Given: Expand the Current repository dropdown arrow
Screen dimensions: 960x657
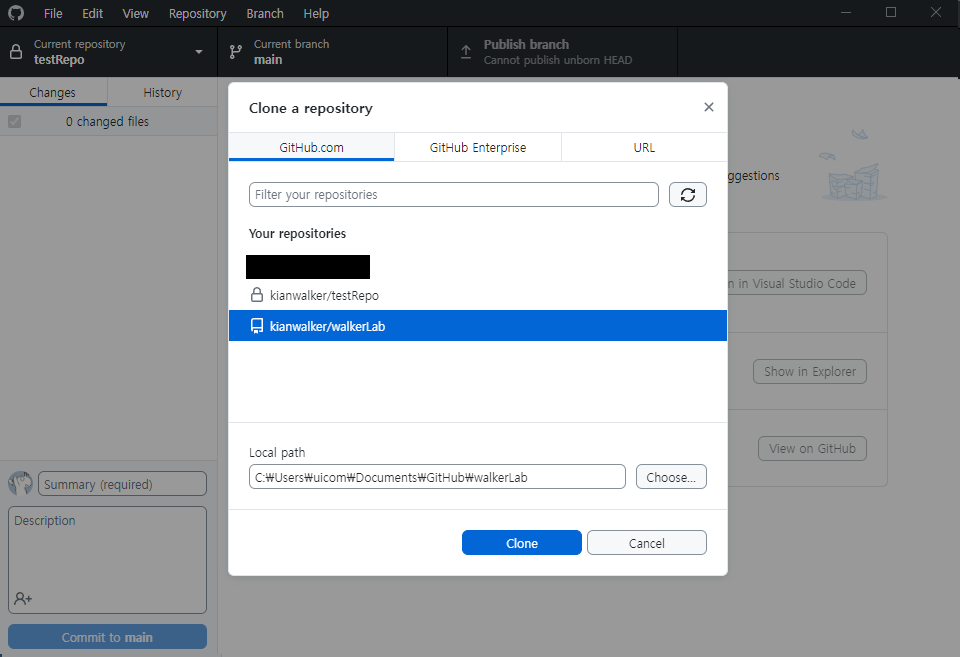Looking at the screenshot, I should point(198,52).
